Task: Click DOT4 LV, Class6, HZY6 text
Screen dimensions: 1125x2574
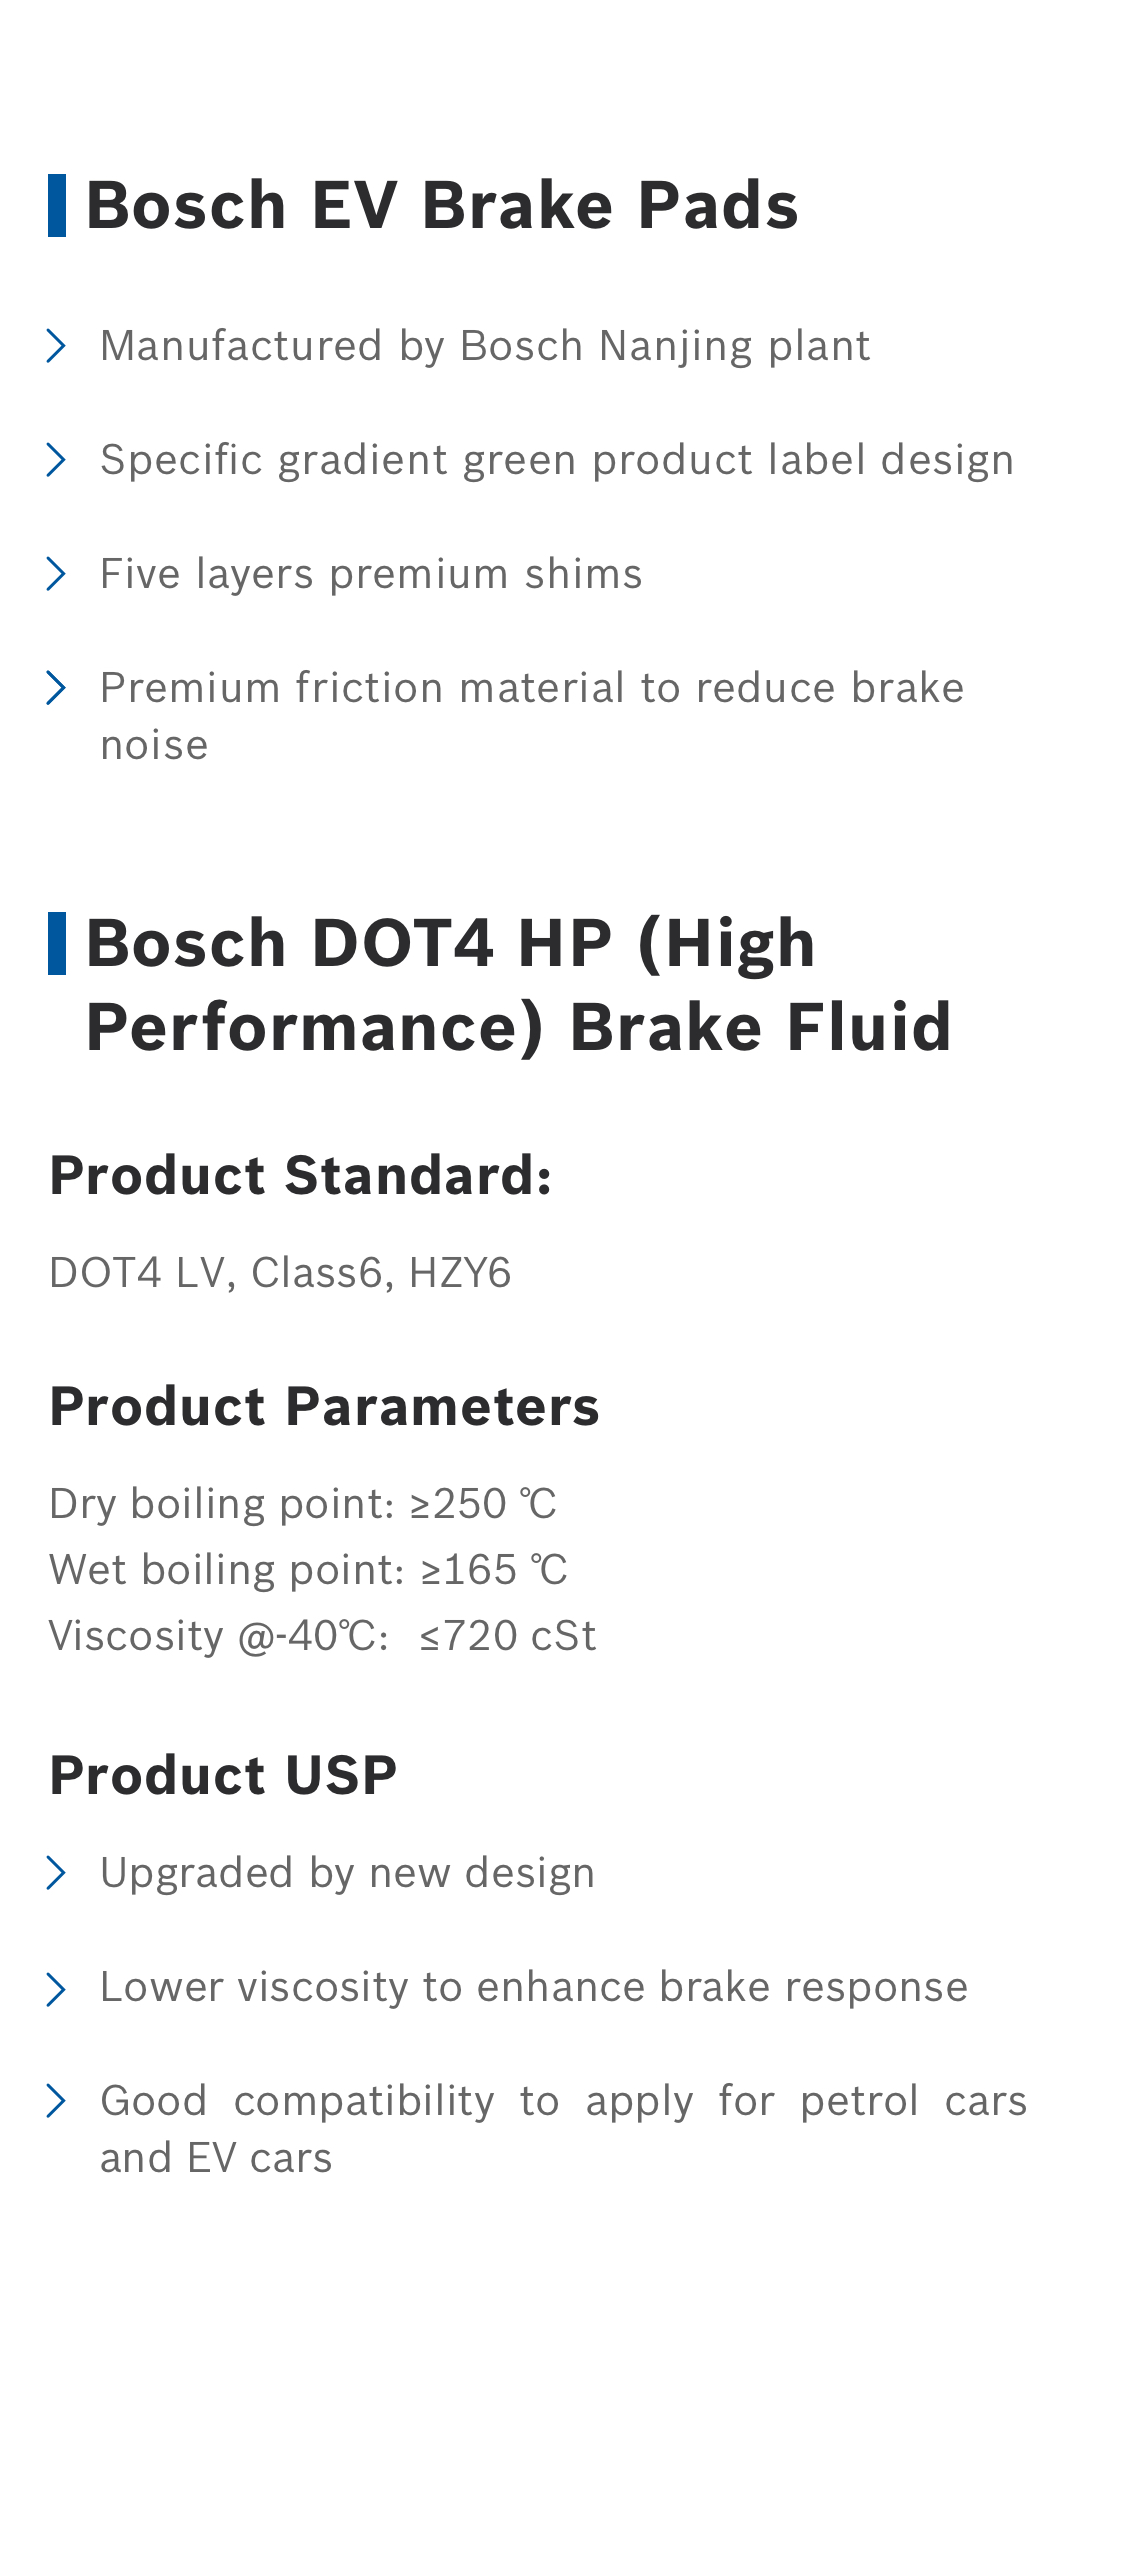Action: coord(280,1274)
